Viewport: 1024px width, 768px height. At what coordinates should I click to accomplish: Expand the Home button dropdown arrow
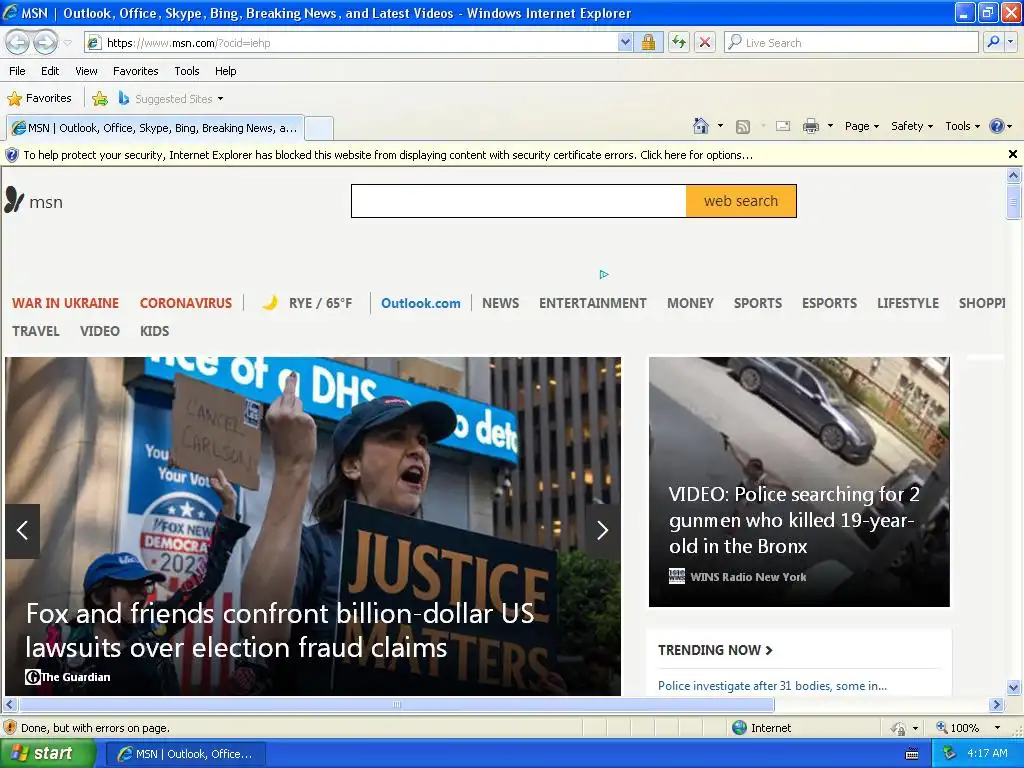(720, 126)
